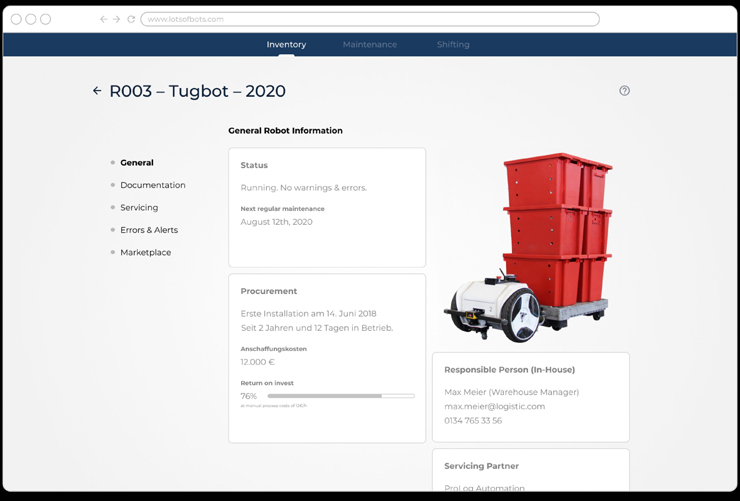Click the back arrow beside R003 title
The width and height of the screenshot is (740, 501).
click(x=97, y=91)
